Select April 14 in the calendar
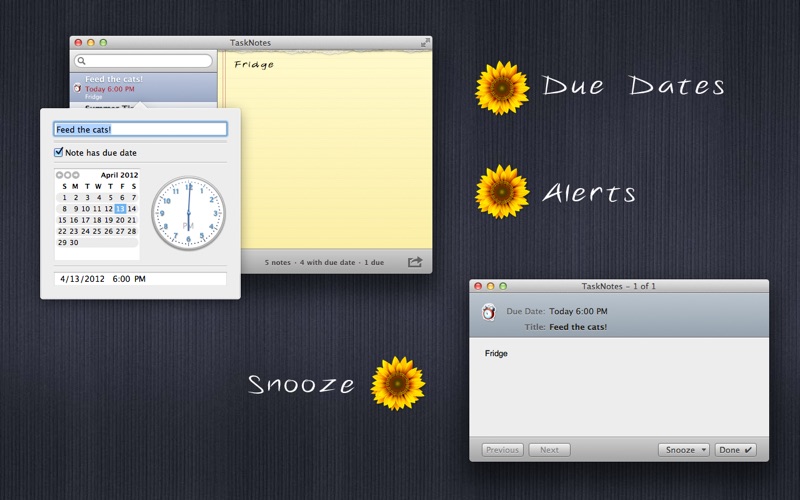 tap(132, 209)
